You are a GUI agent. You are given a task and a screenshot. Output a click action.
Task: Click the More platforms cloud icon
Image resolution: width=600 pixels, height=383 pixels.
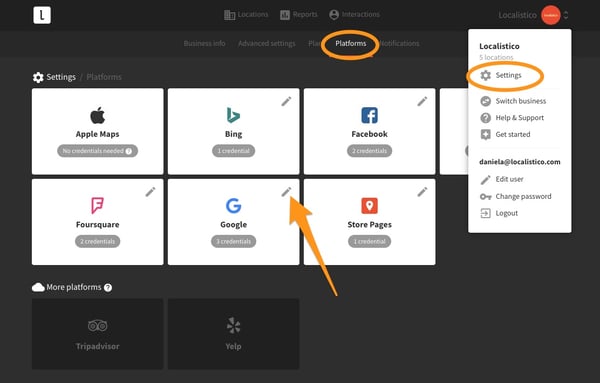coord(38,287)
